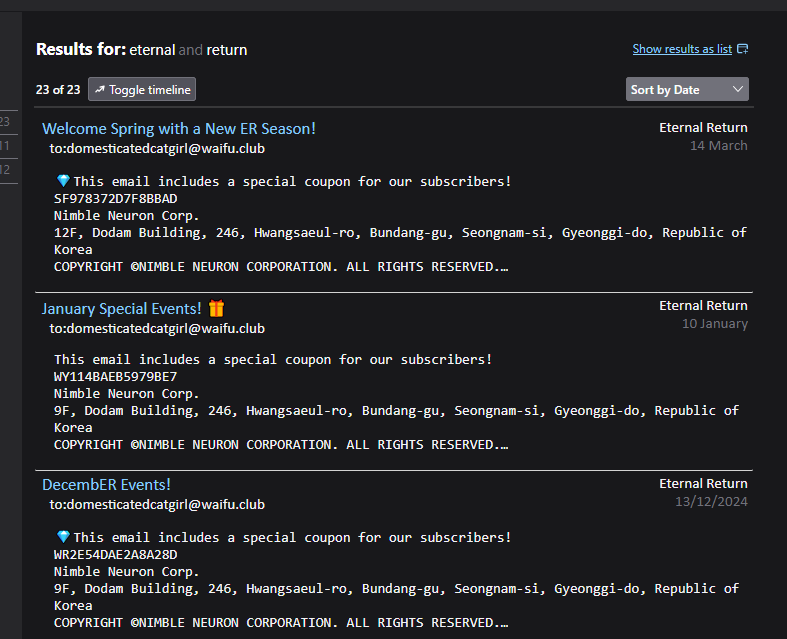Click the '10 January' date
This screenshot has height=639, width=787.
[x=715, y=324]
